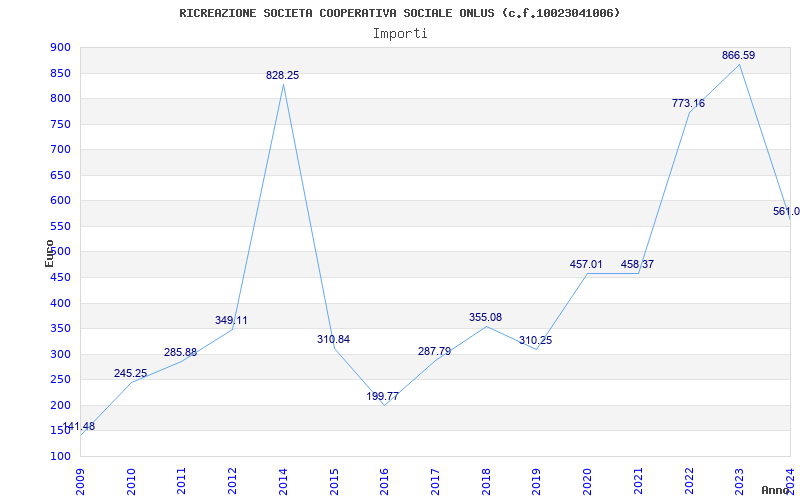Viewport: 800px width, 500px height.
Task: Click the 285.88 data label
Action: [180, 353]
